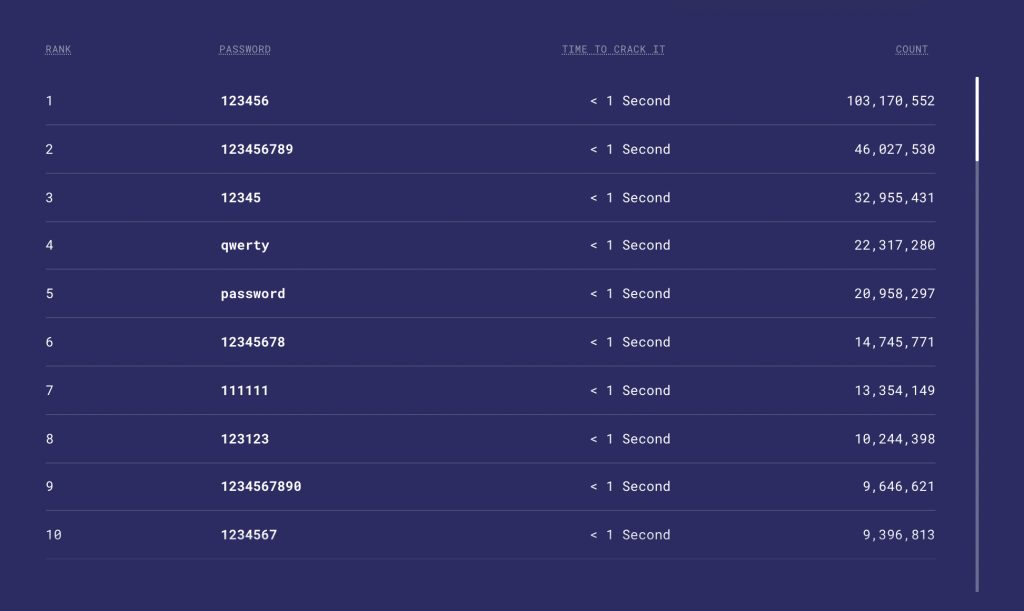Sort by the PASSWORD column header

click(245, 50)
